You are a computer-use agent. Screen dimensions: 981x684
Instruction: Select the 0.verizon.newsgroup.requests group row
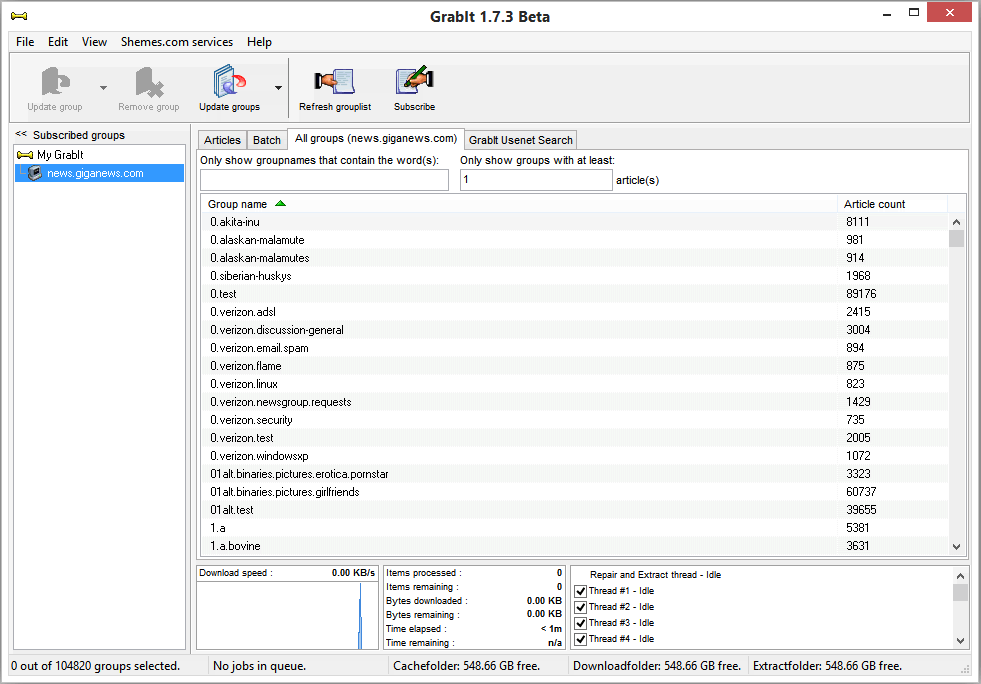(576, 402)
